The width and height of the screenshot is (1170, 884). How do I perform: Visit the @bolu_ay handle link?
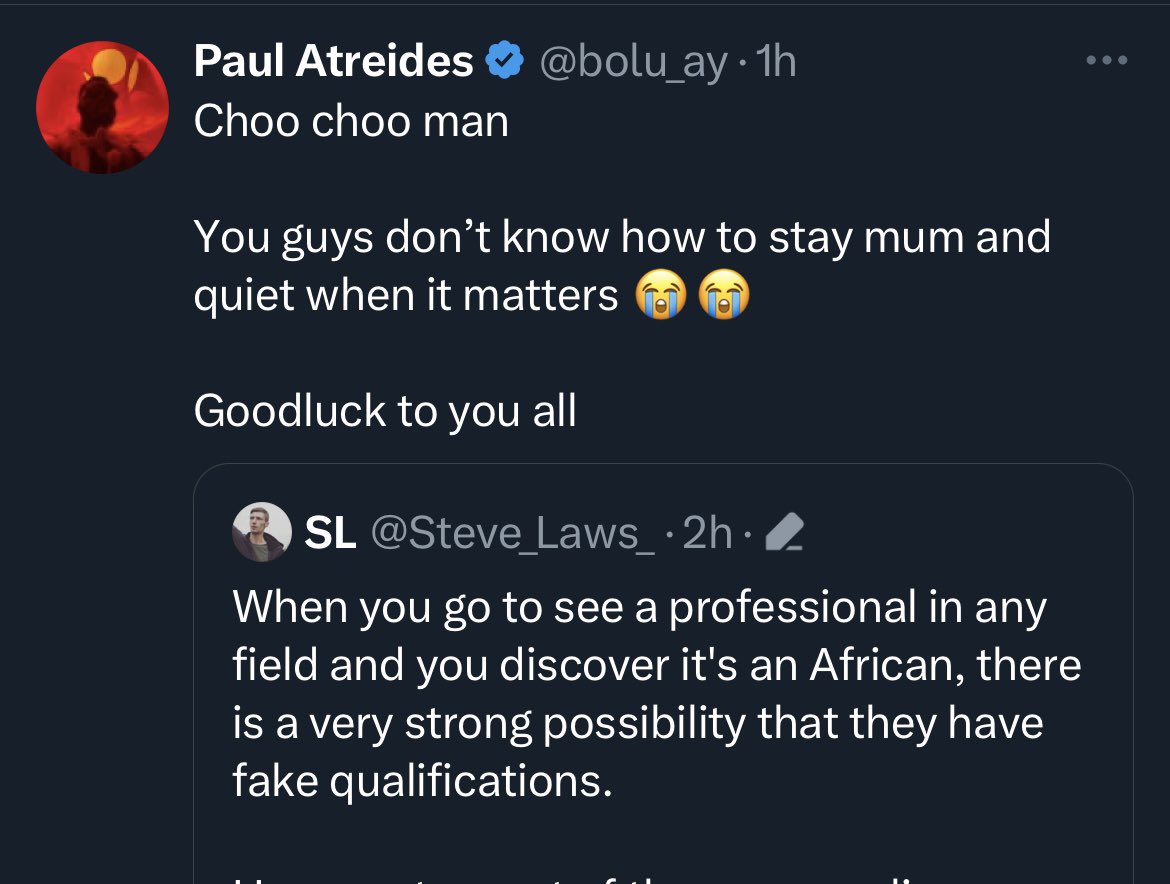tap(632, 62)
